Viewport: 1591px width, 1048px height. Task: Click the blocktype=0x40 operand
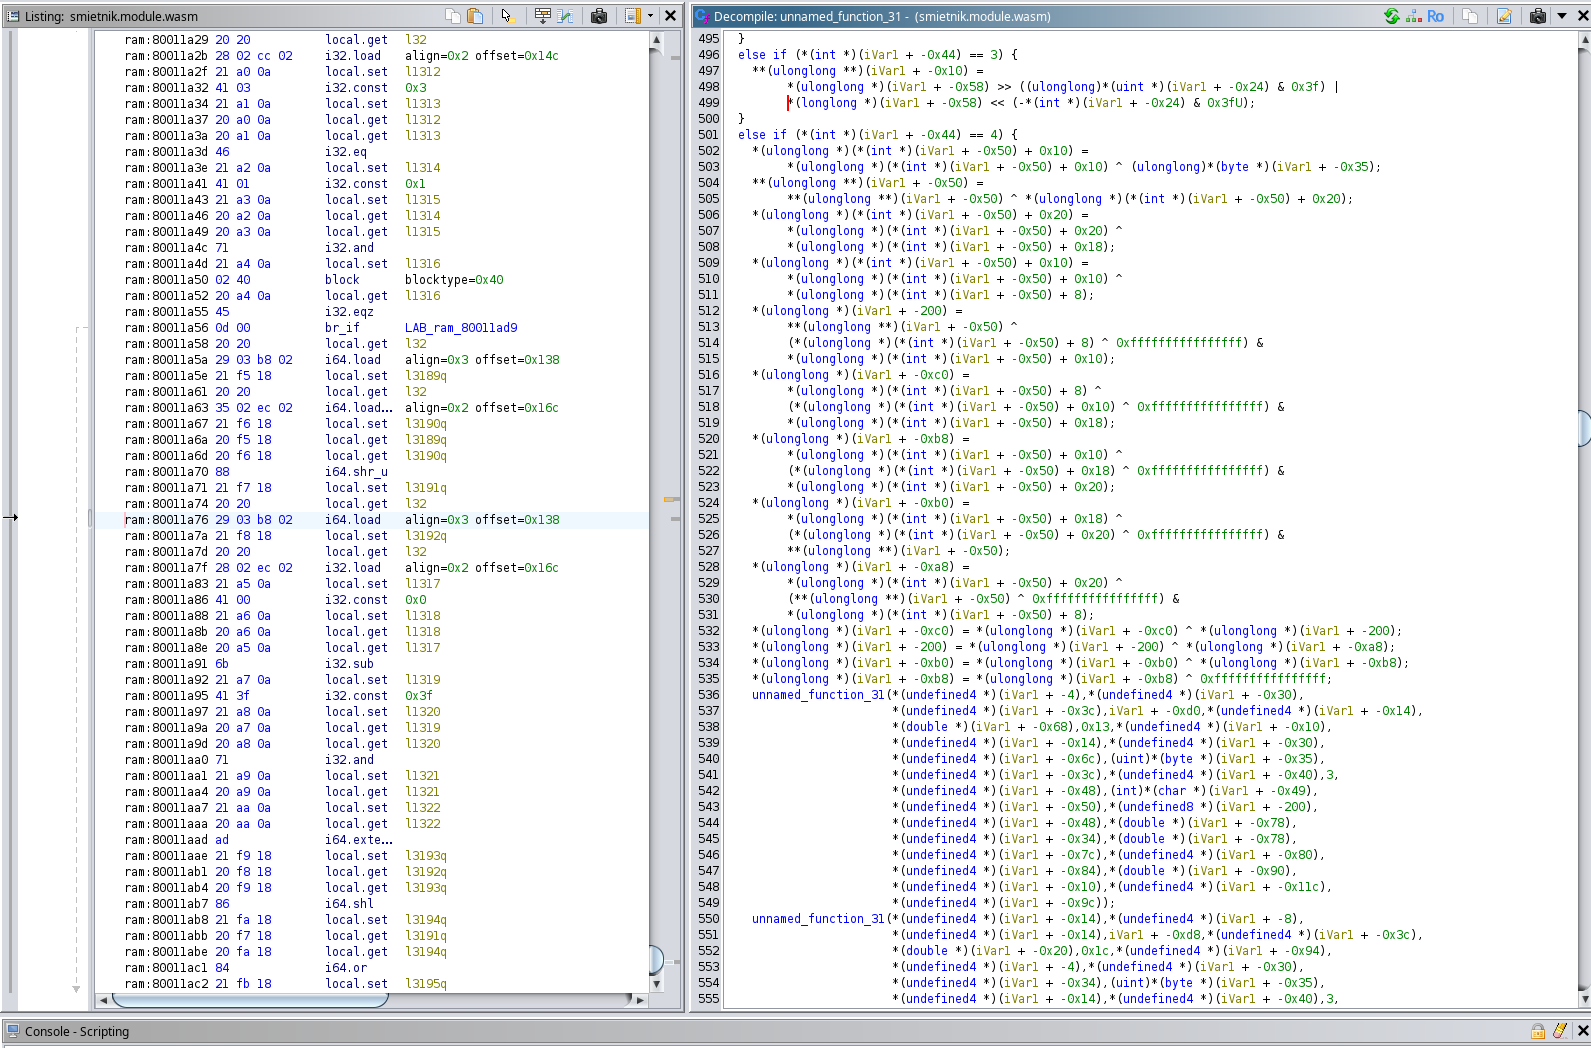454,280
